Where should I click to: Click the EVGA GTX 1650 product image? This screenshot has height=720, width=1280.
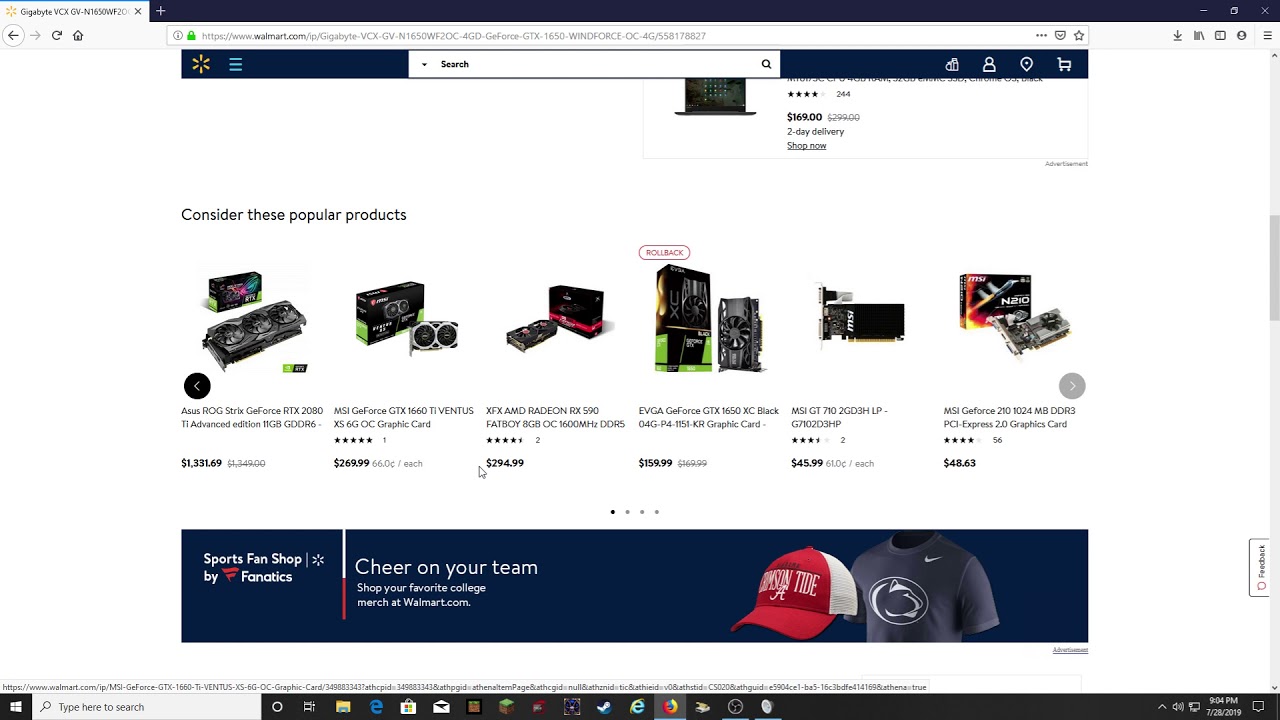coord(710,320)
